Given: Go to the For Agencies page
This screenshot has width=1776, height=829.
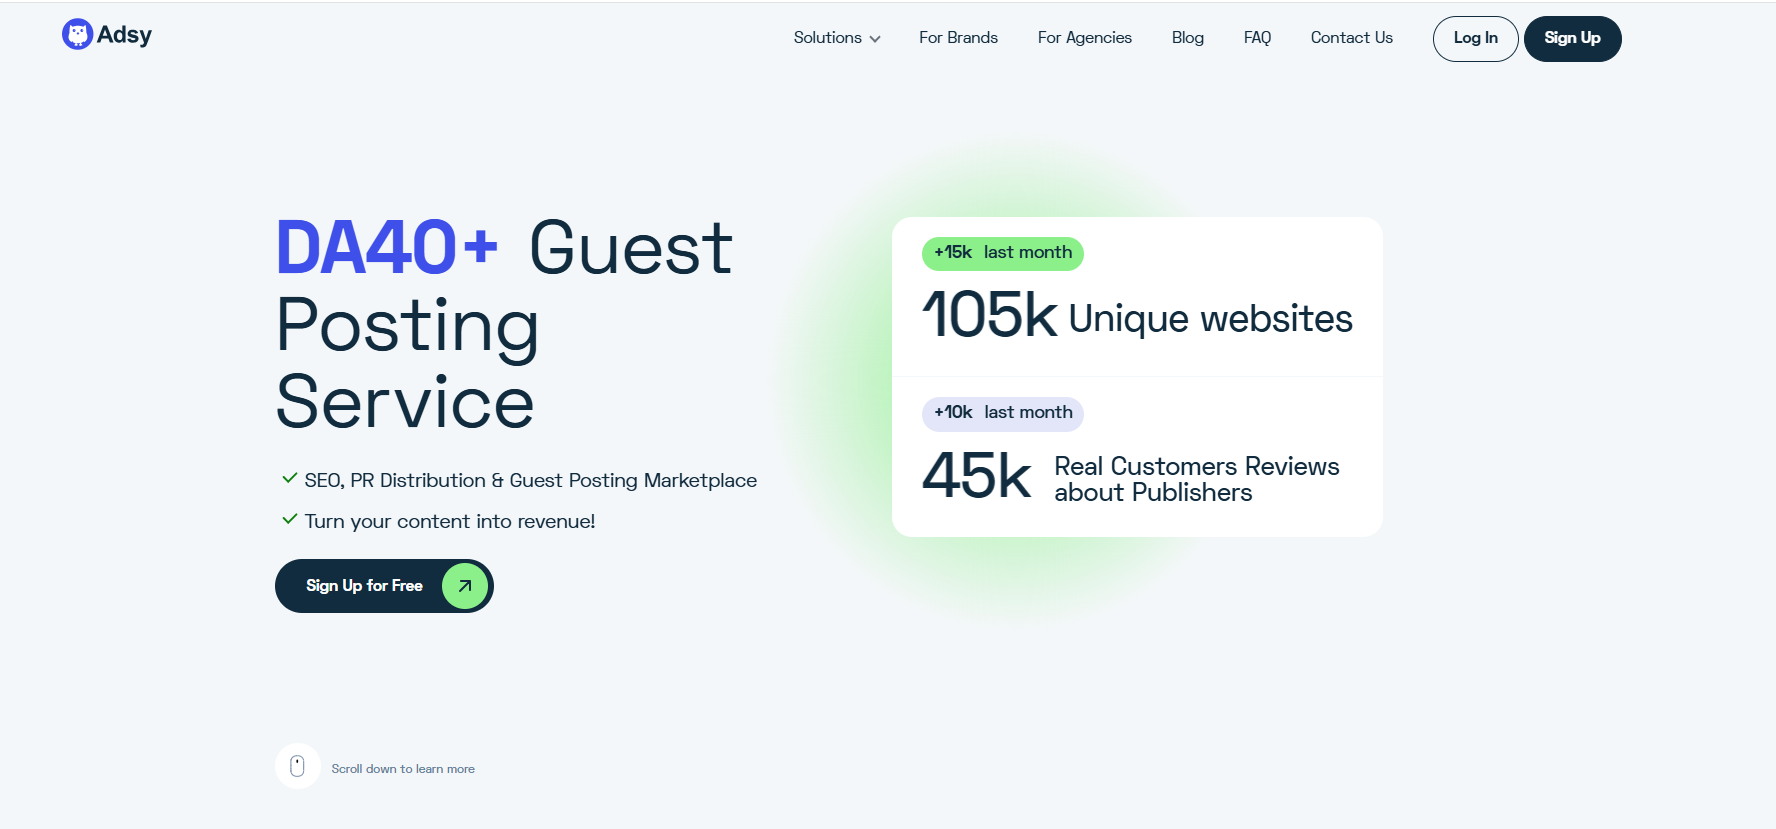Looking at the screenshot, I should 1084,38.
